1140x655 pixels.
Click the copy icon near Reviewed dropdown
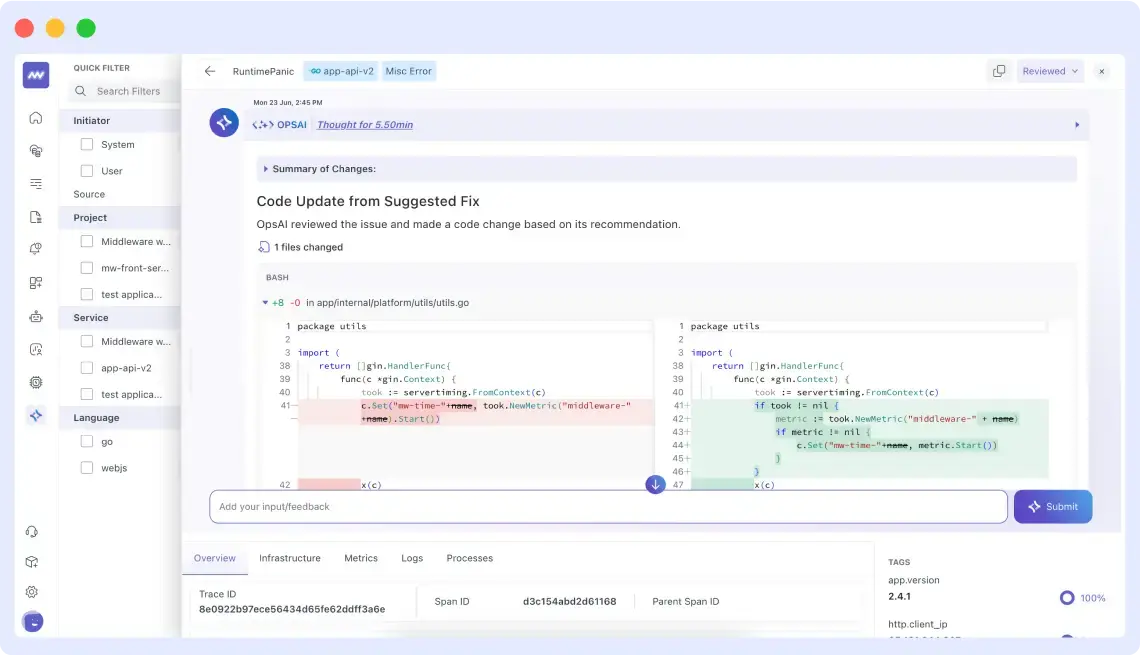click(x=998, y=71)
